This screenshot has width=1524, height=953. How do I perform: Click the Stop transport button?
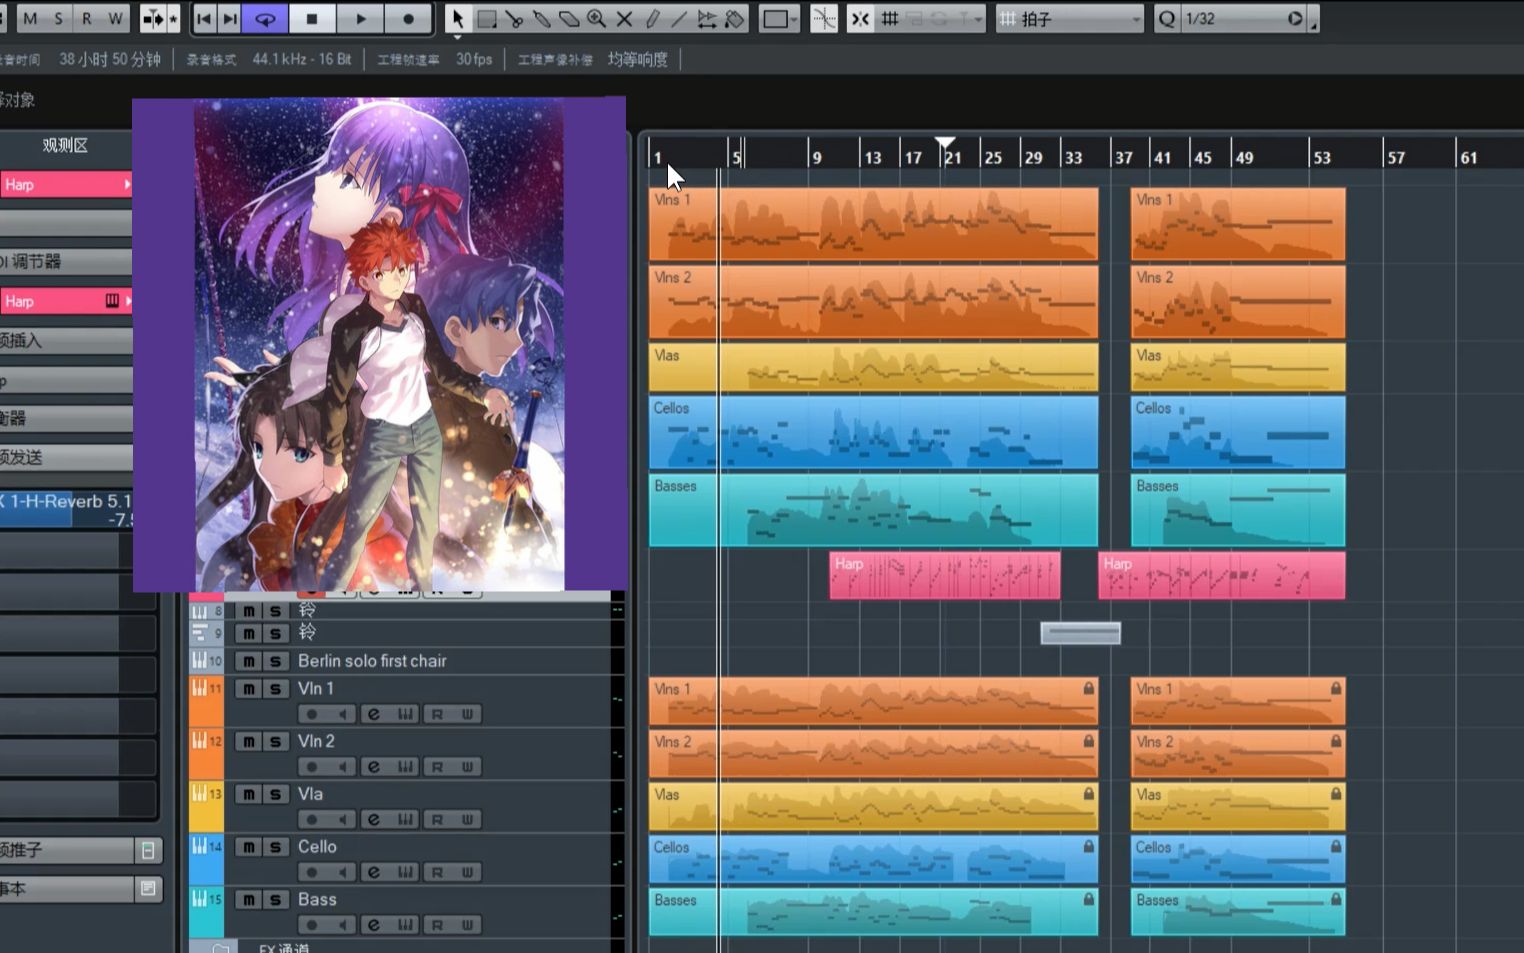point(312,19)
